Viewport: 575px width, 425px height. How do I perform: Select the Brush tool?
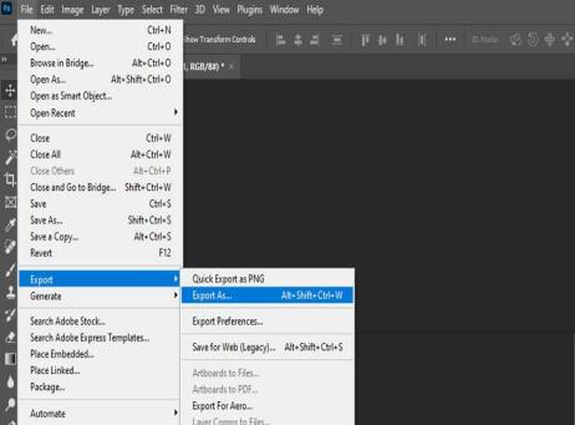[10, 270]
